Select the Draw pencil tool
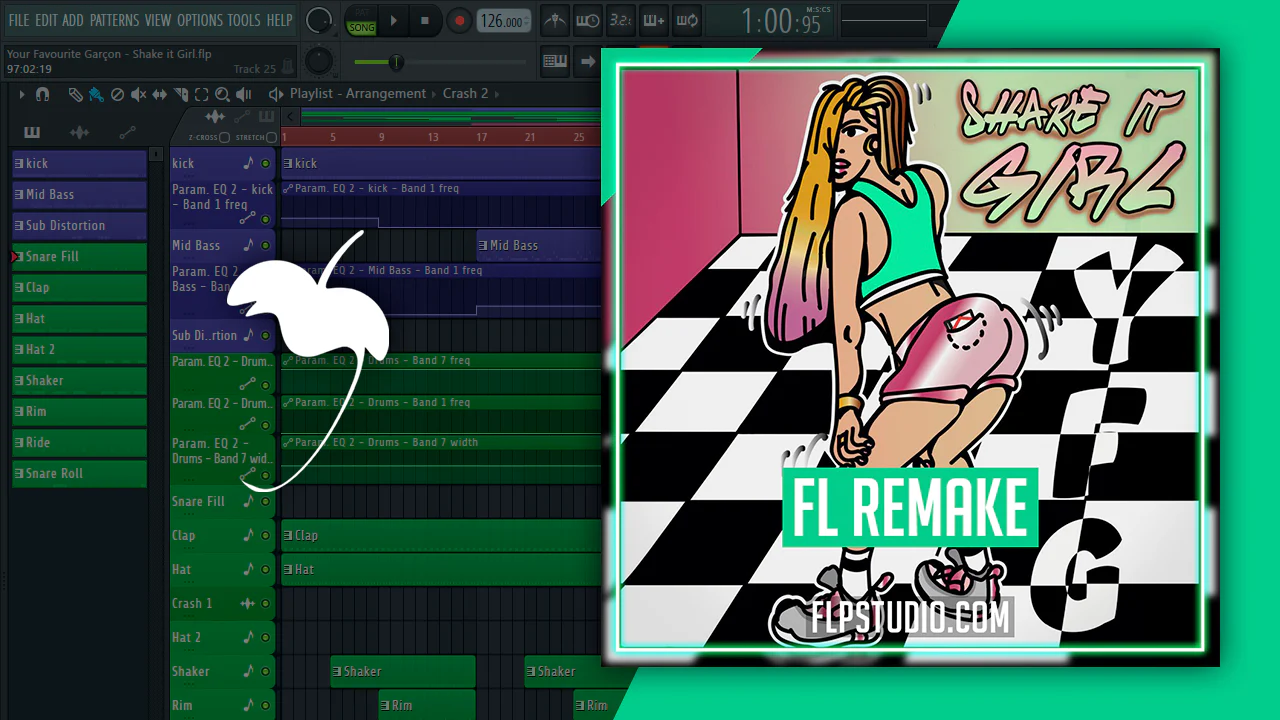This screenshot has width=1280, height=720. coord(76,94)
